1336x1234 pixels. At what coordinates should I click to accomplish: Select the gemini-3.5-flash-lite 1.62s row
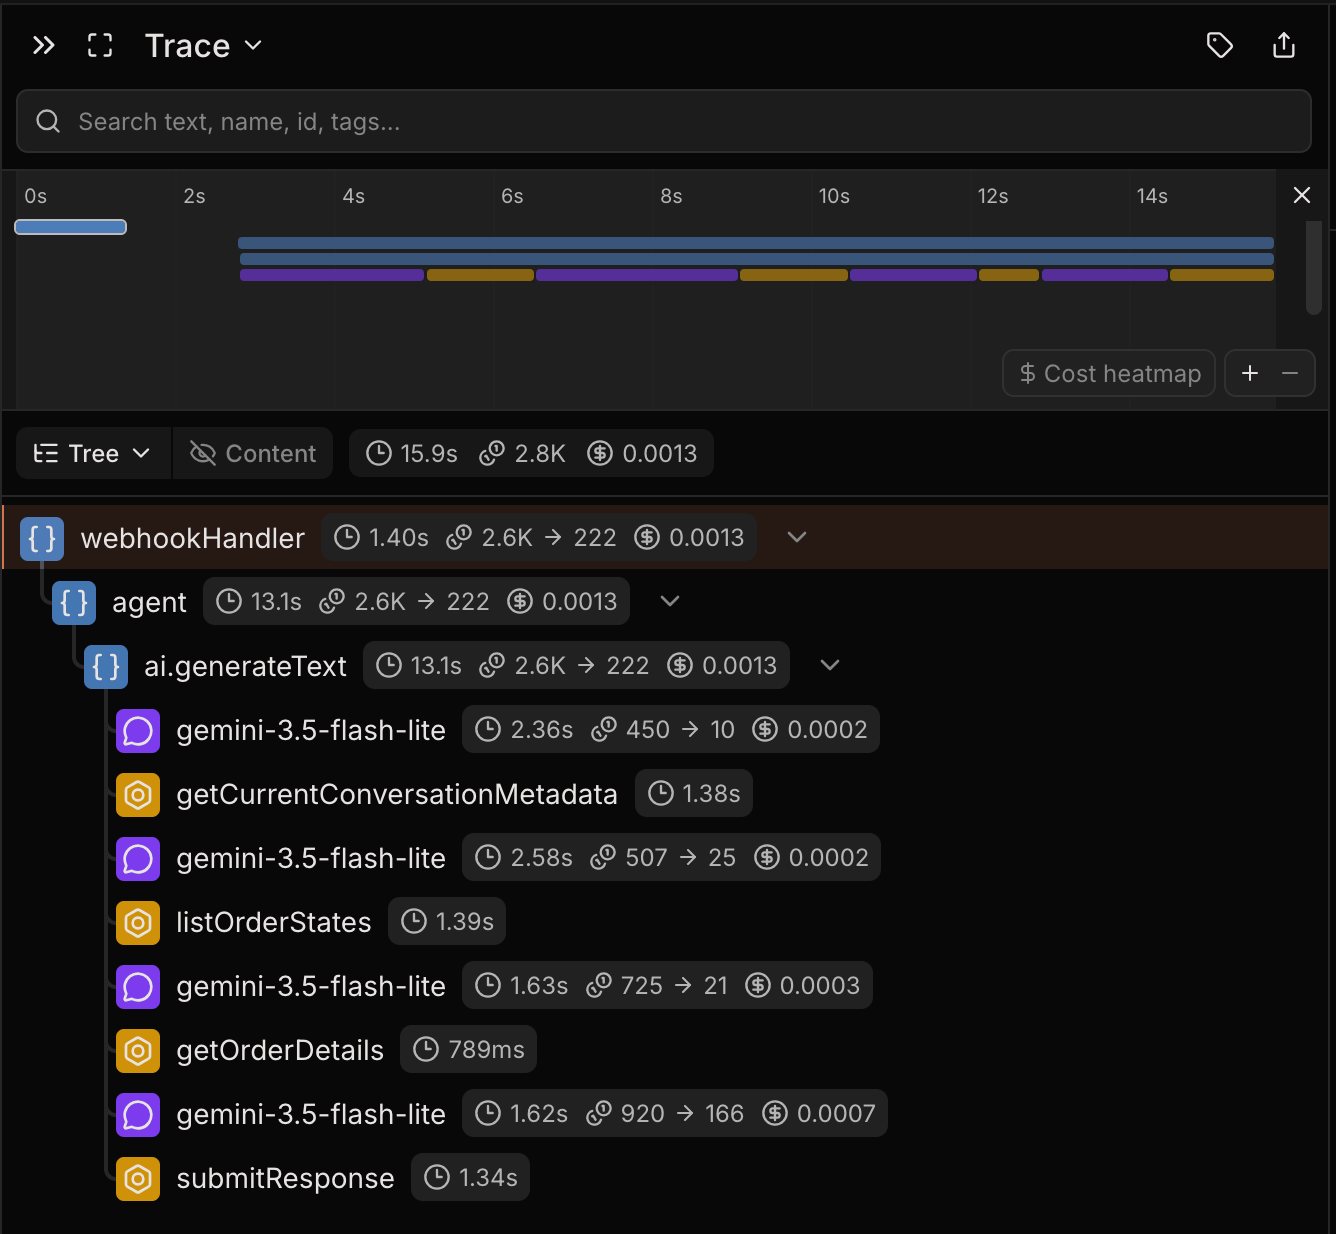(x=666, y=1114)
